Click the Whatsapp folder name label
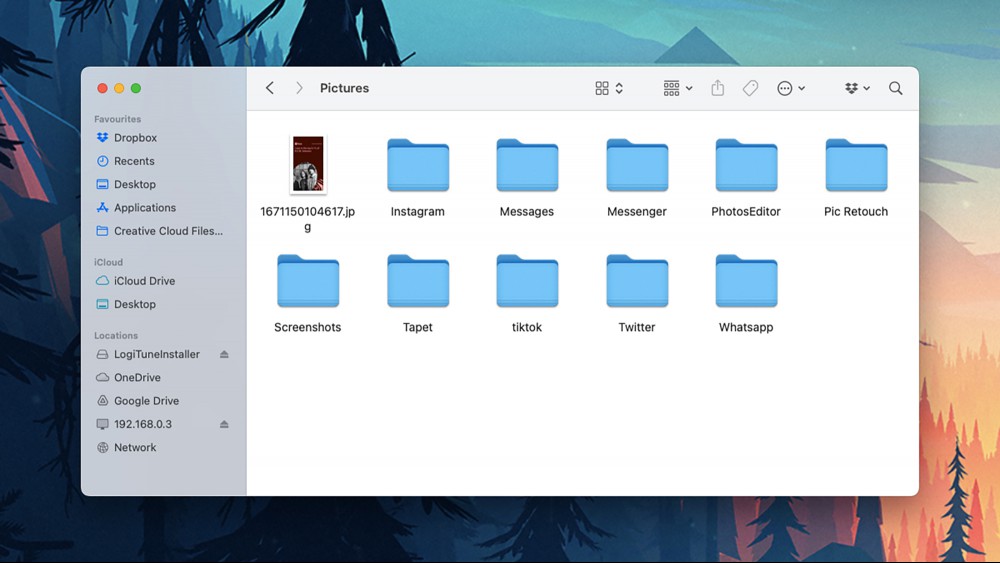 pos(746,327)
